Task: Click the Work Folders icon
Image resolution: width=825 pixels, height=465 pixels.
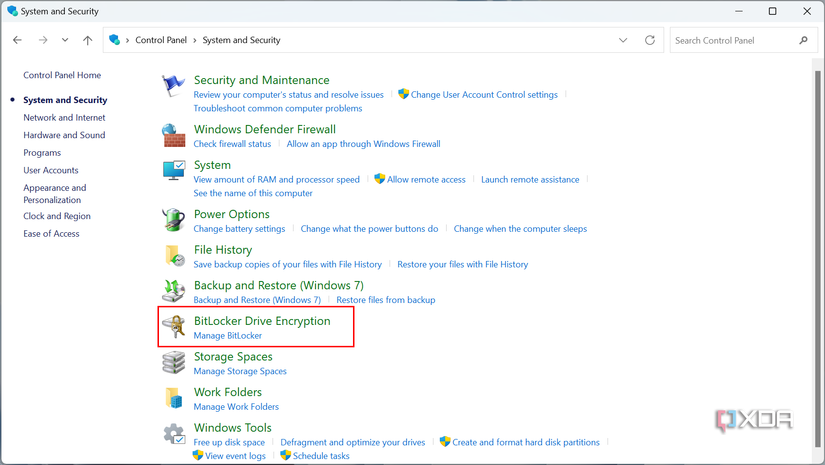Action: pos(174,398)
